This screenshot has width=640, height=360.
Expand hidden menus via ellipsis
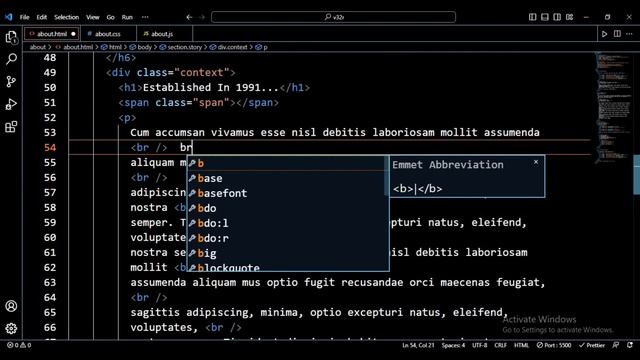click(x=145, y=17)
